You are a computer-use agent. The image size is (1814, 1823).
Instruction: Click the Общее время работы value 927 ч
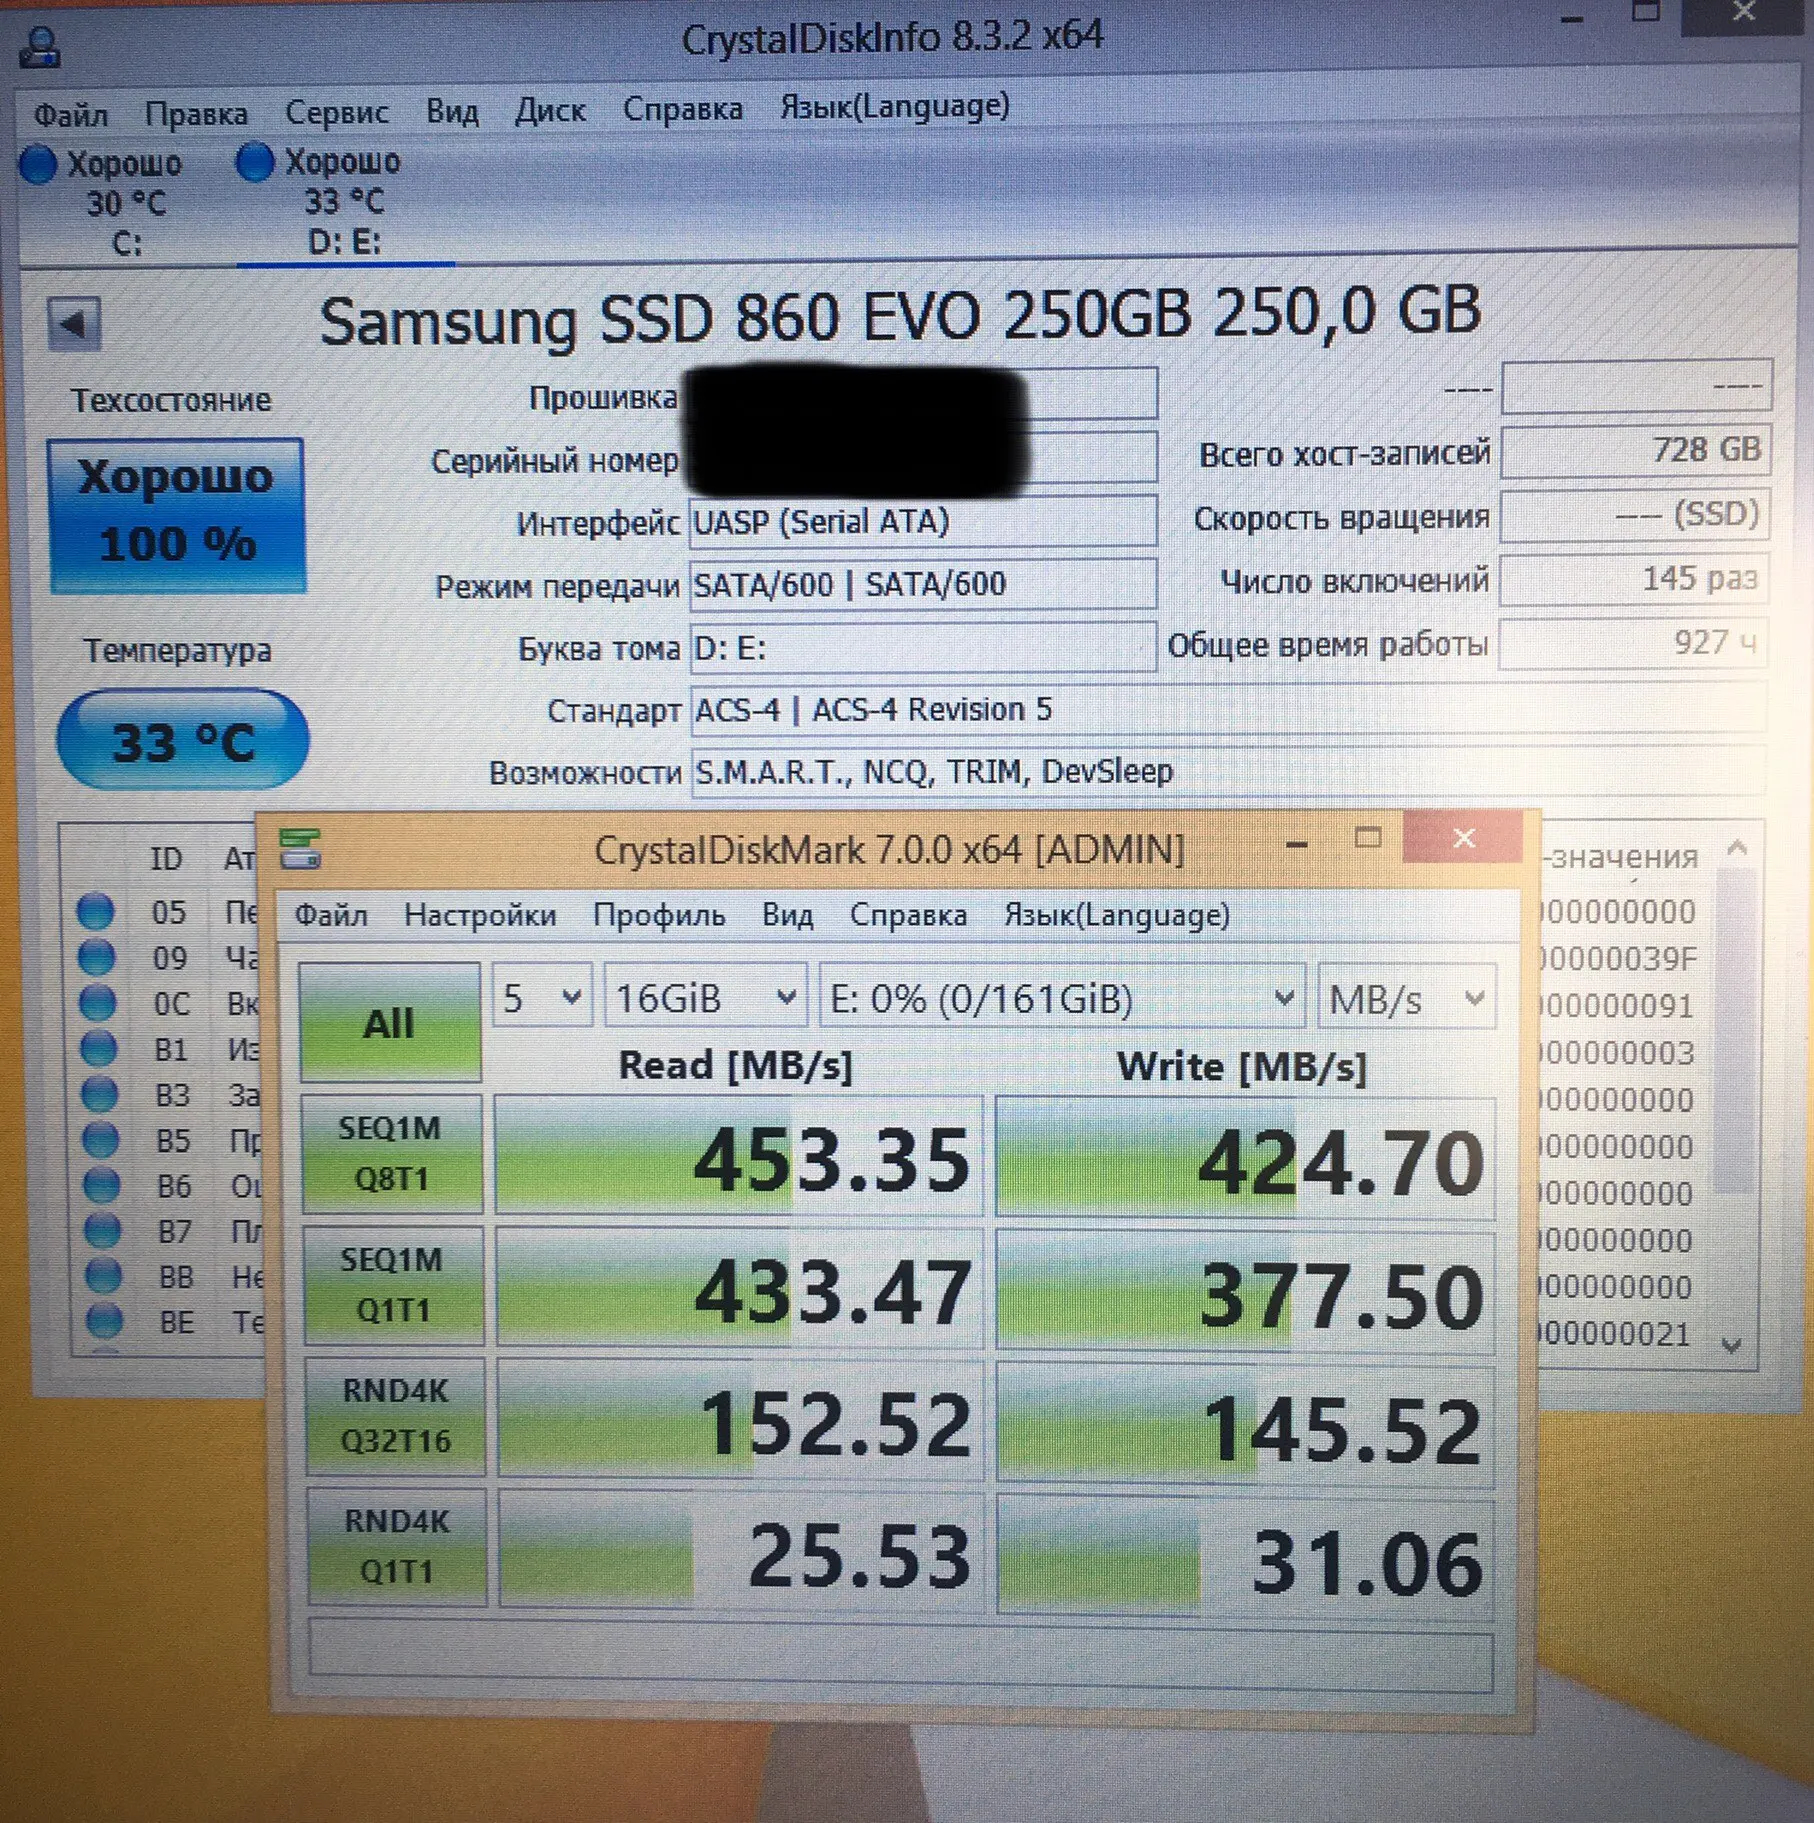(1632, 643)
